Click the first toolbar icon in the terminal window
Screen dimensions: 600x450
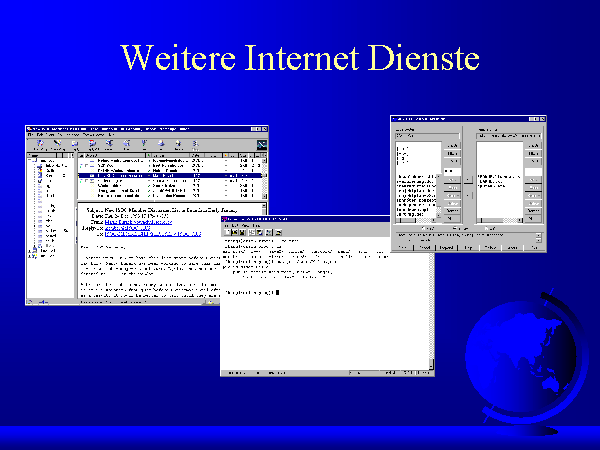point(228,232)
